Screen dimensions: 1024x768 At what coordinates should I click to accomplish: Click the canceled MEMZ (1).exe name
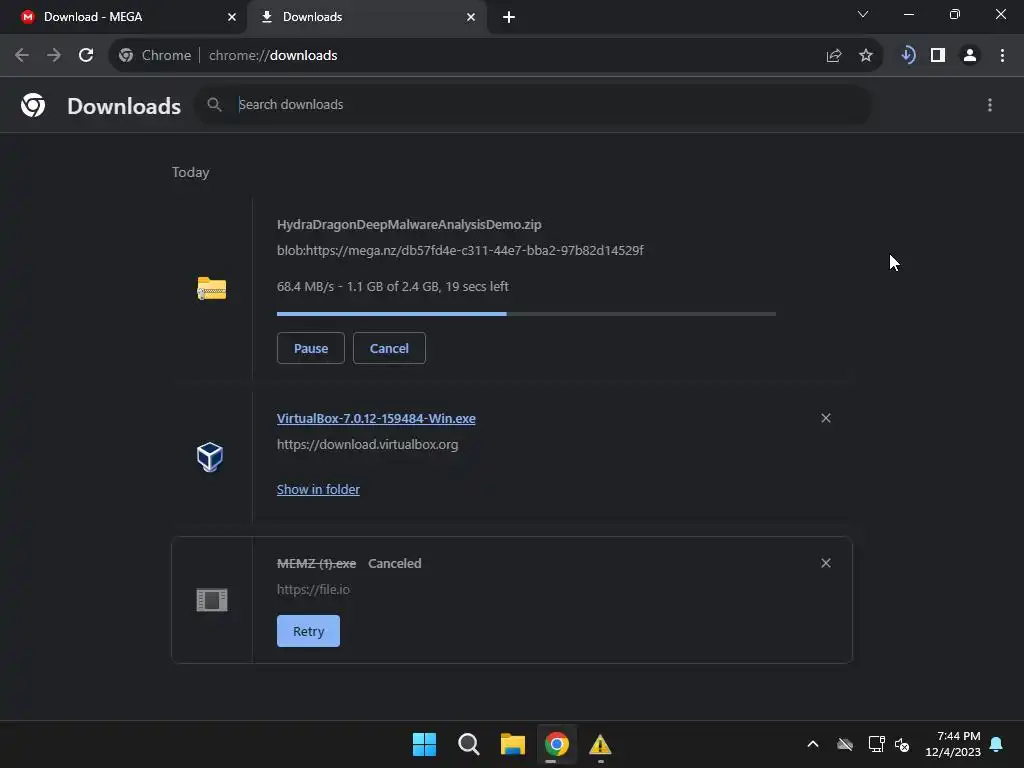317,564
